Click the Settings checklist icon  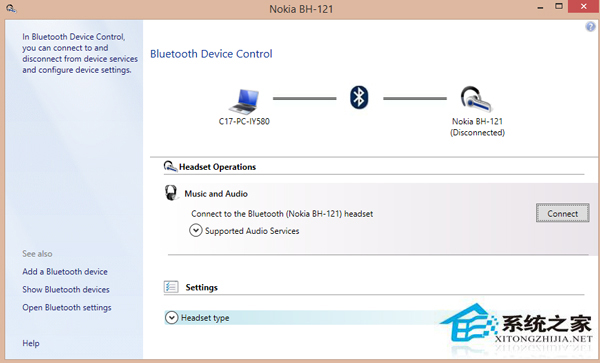(171, 286)
